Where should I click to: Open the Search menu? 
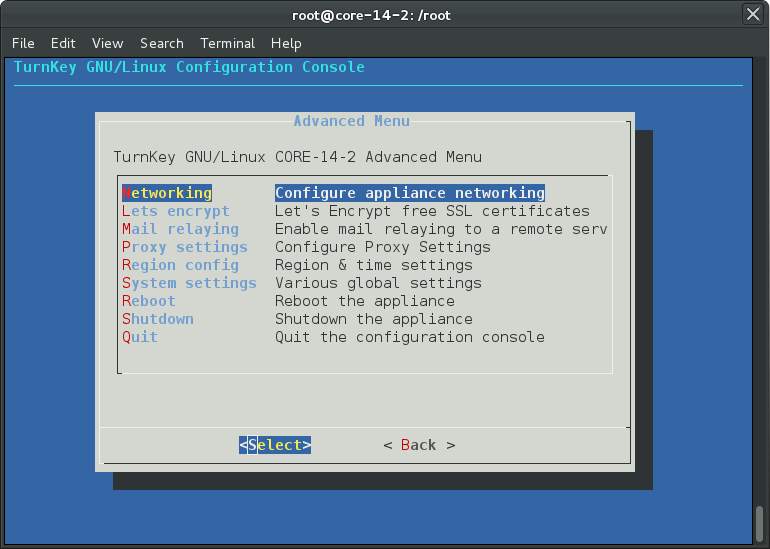pos(162,43)
